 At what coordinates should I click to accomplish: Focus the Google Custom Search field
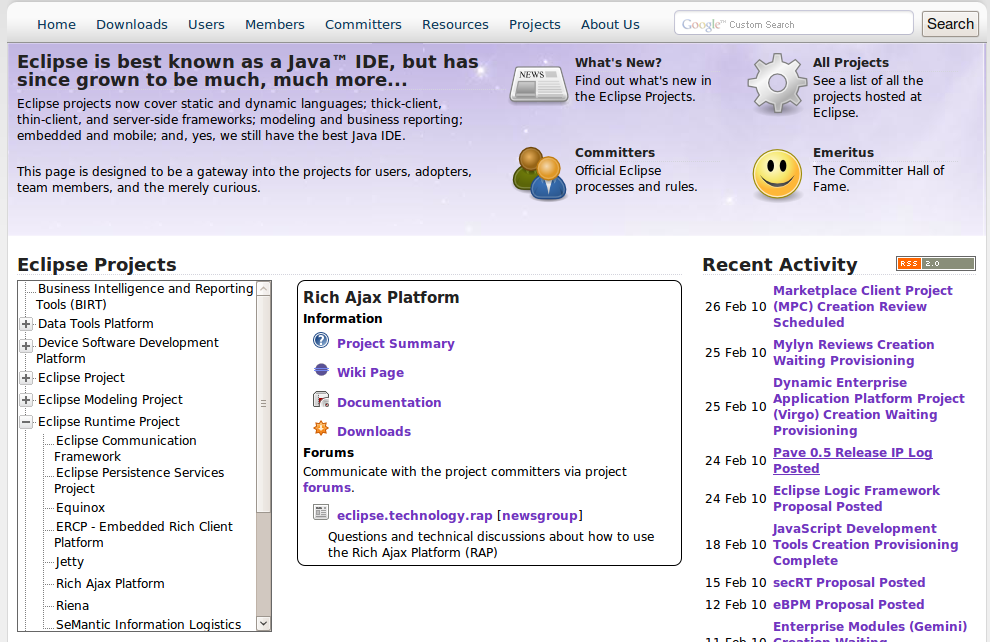[794, 23]
